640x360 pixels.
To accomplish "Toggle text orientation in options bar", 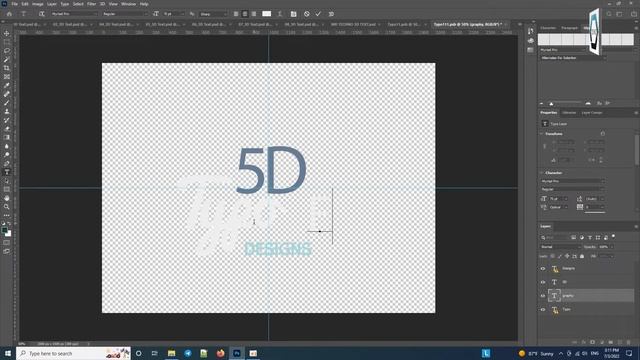I will click(x=42, y=14).
